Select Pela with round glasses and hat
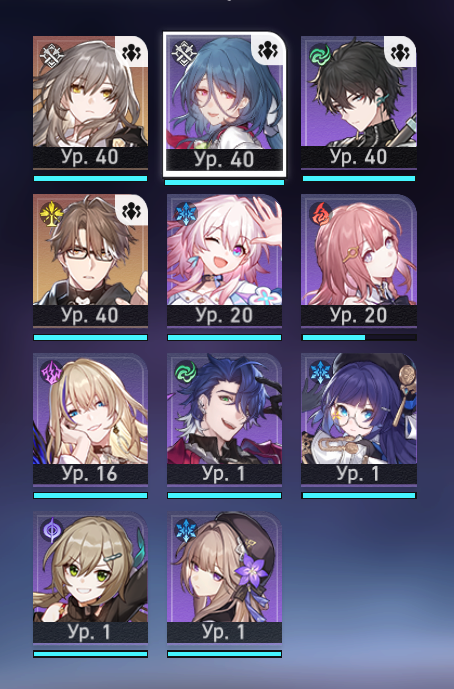The height and width of the screenshot is (689, 454). [359, 409]
